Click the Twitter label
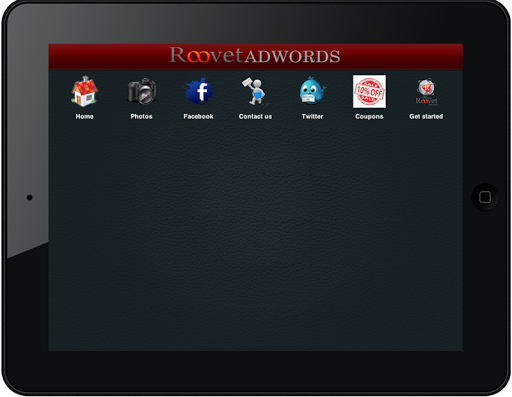This screenshot has width=512, height=397. (x=312, y=116)
